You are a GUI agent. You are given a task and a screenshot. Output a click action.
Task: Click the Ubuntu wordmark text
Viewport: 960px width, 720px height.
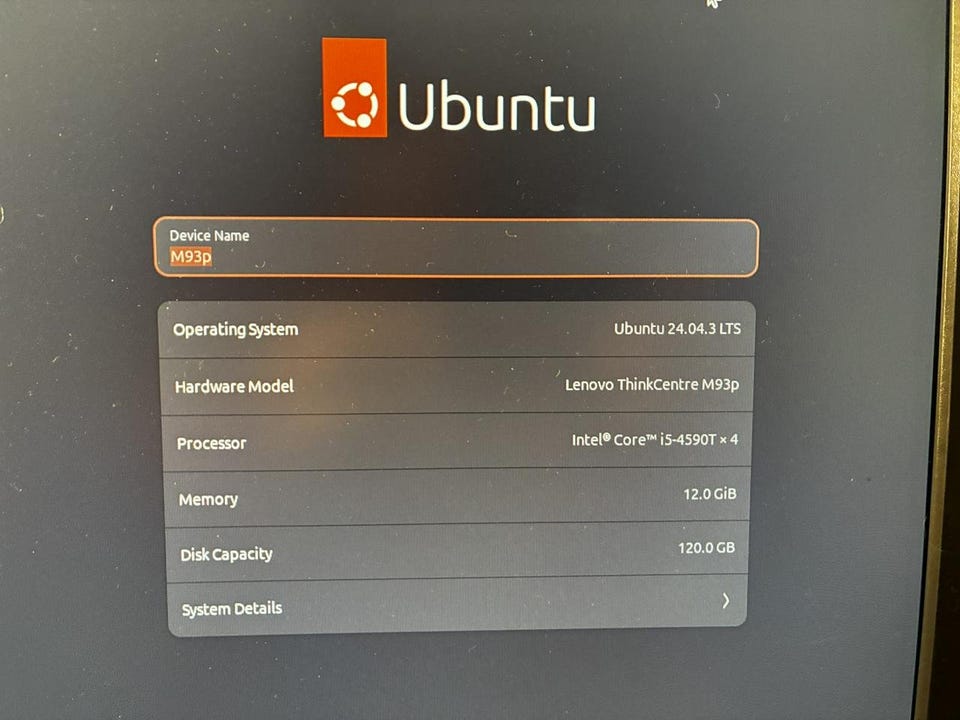[x=497, y=107]
